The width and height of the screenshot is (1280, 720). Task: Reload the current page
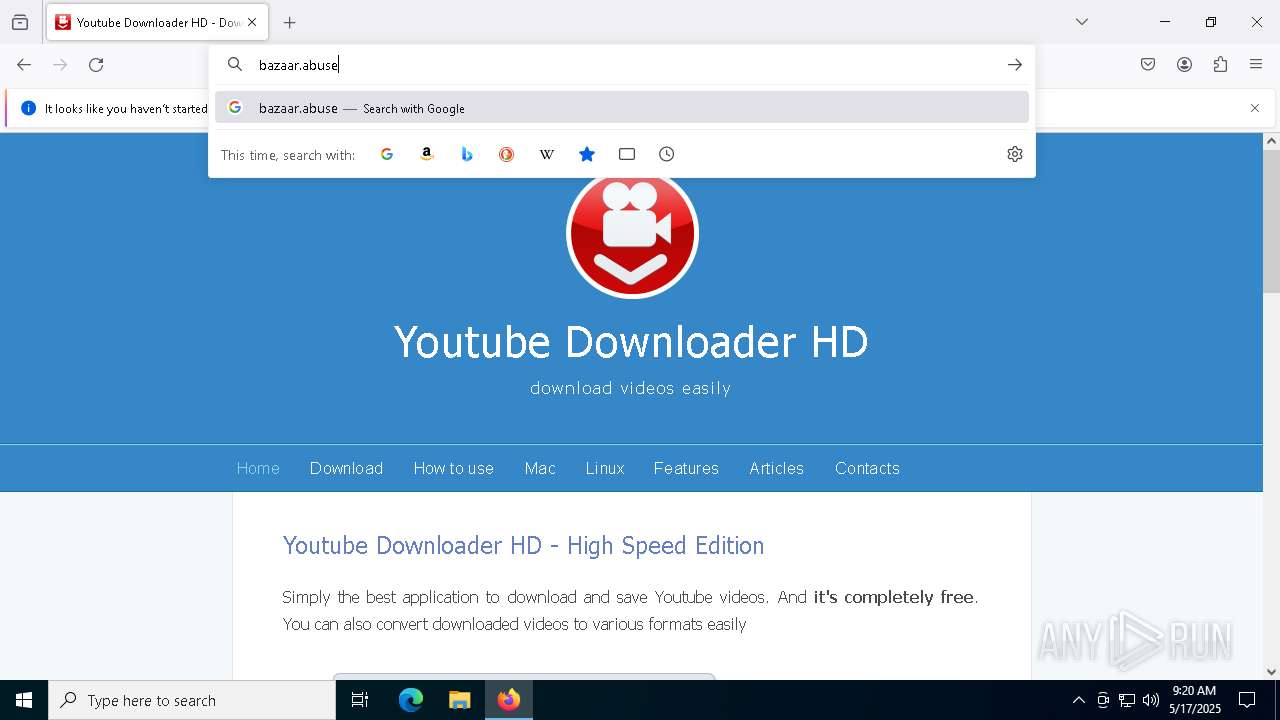pyautogui.click(x=96, y=65)
